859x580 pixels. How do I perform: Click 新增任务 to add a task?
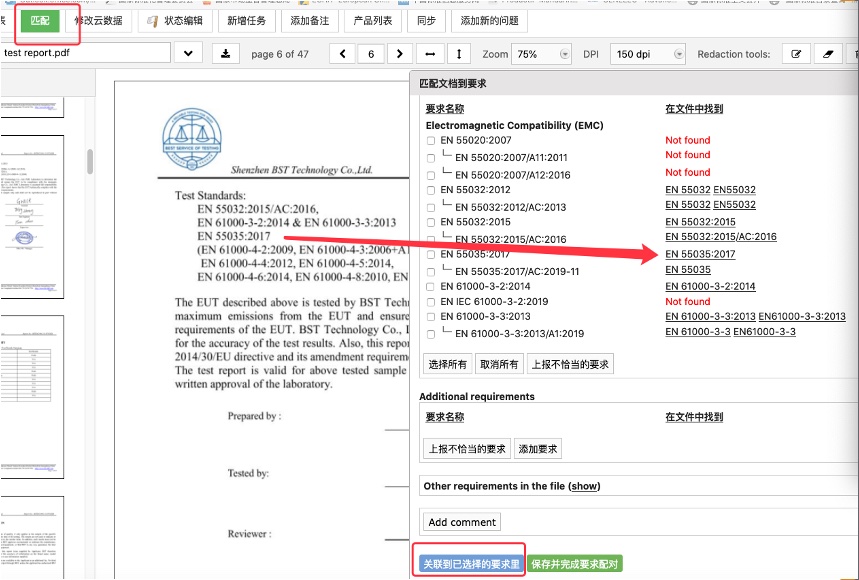click(247, 21)
